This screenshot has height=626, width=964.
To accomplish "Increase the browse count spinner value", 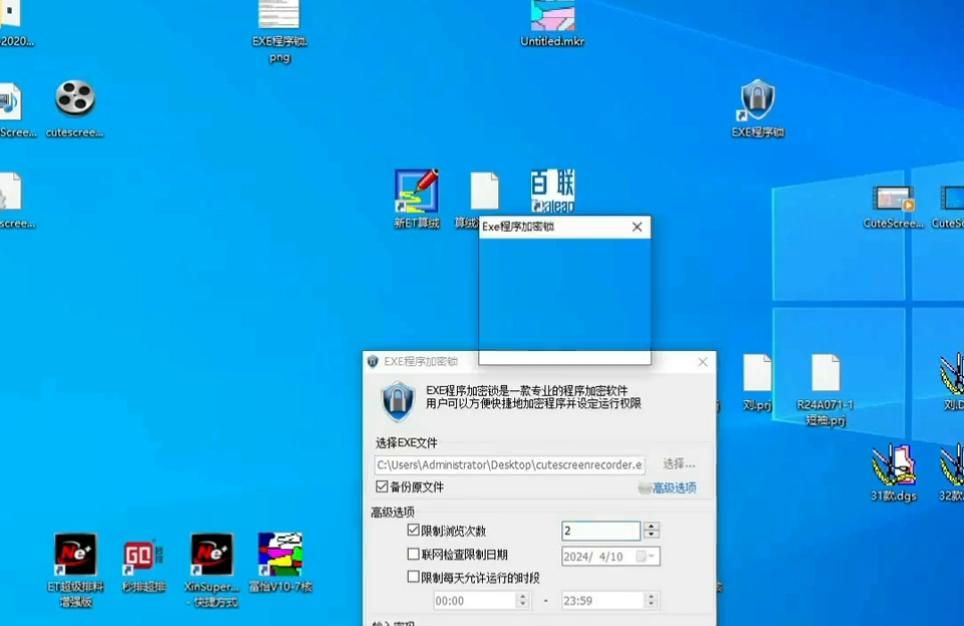I will click(651, 526).
